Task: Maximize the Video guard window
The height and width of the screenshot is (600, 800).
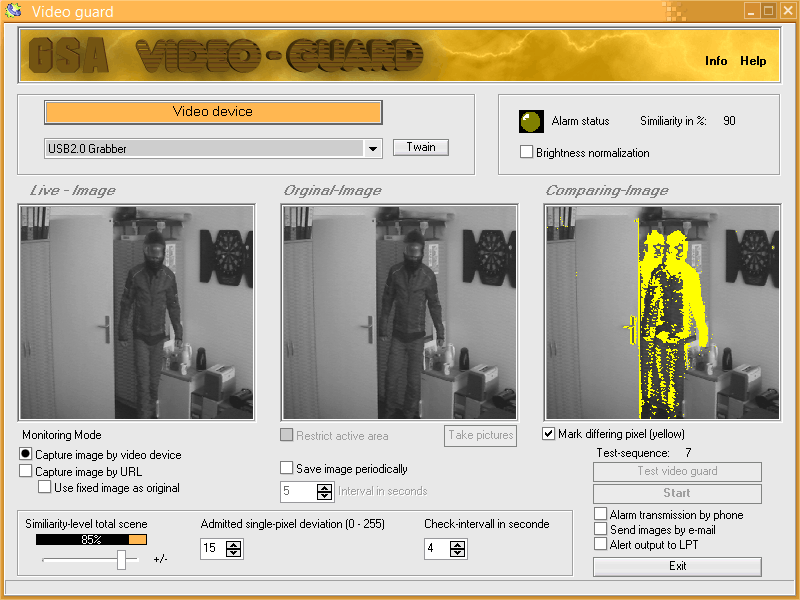Action: point(768,11)
